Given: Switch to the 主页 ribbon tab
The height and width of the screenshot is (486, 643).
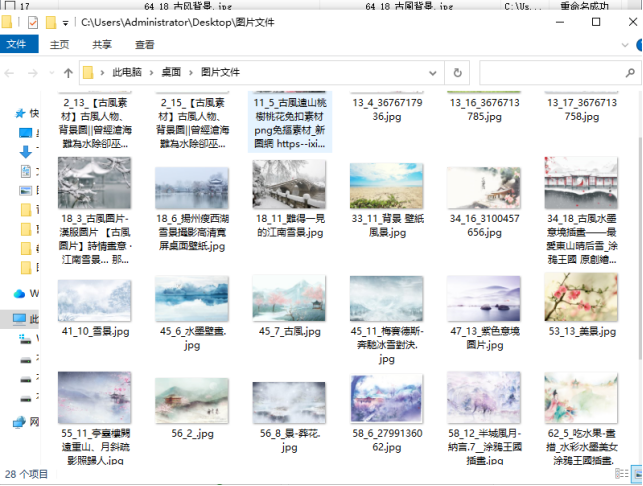Looking at the screenshot, I should tap(59, 44).
